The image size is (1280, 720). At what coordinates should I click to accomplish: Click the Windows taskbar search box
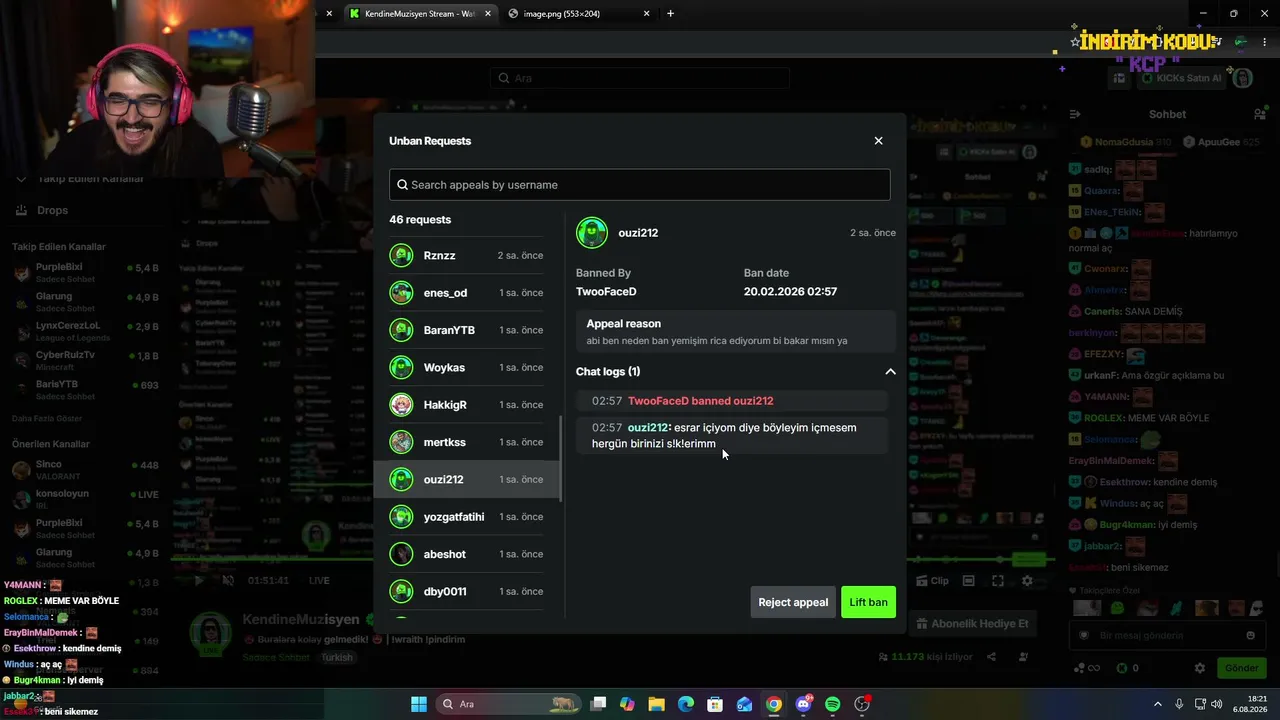(x=509, y=704)
